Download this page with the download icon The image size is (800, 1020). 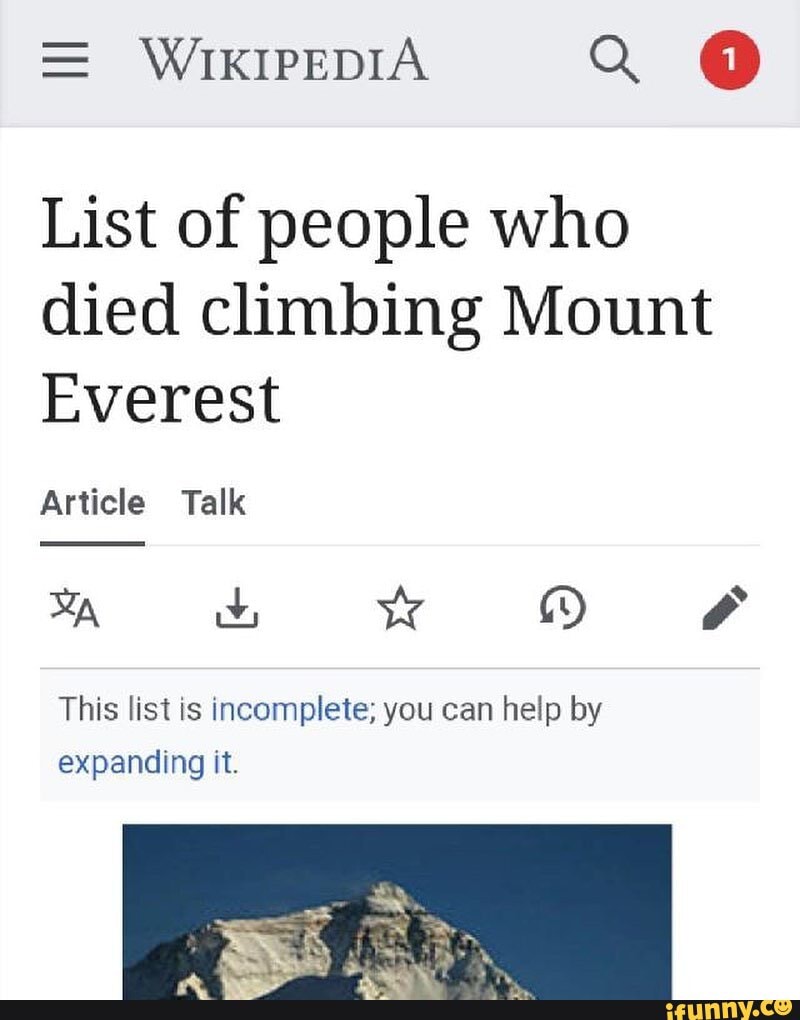(x=237, y=607)
